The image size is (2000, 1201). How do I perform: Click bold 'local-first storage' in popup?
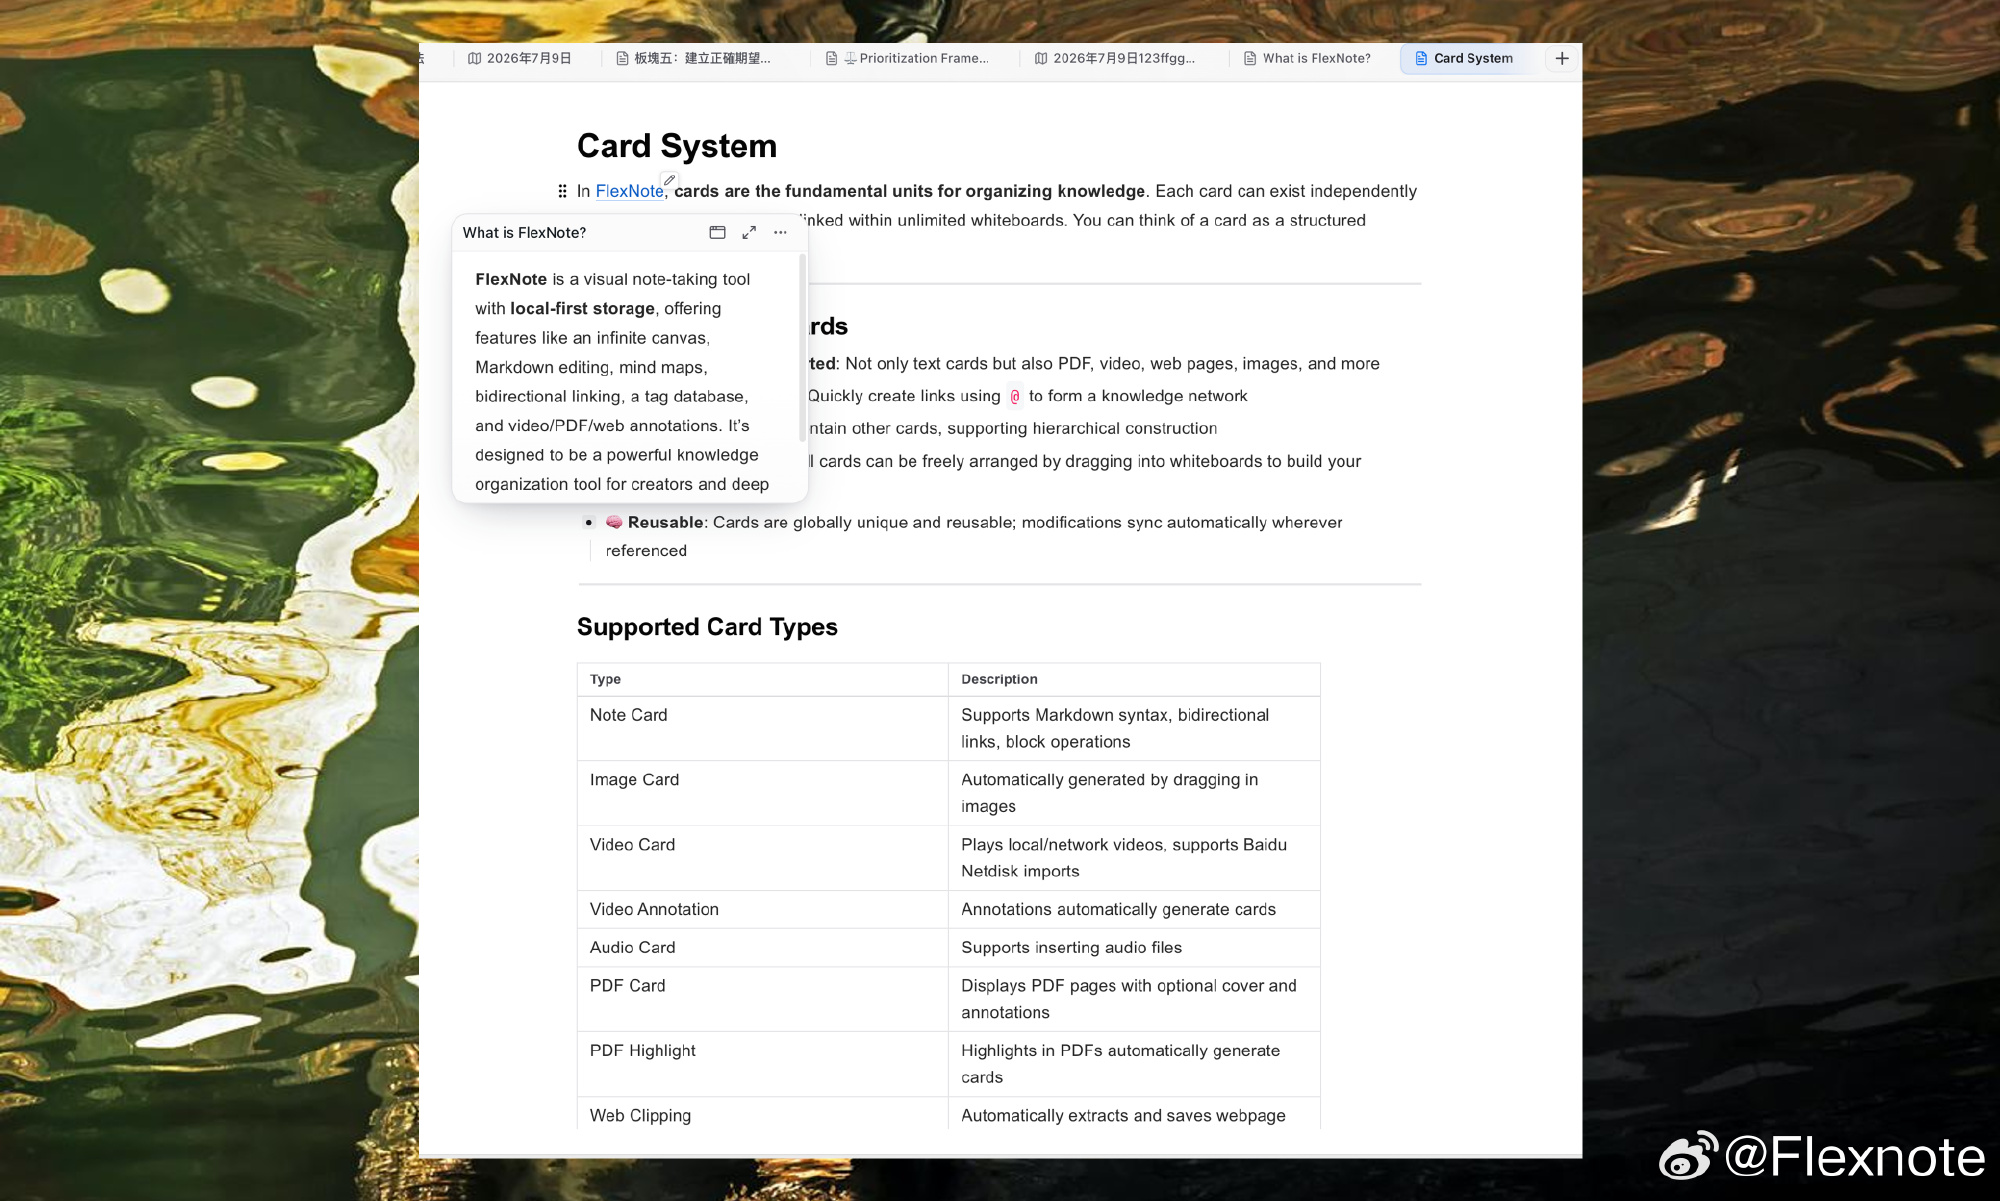582,308
